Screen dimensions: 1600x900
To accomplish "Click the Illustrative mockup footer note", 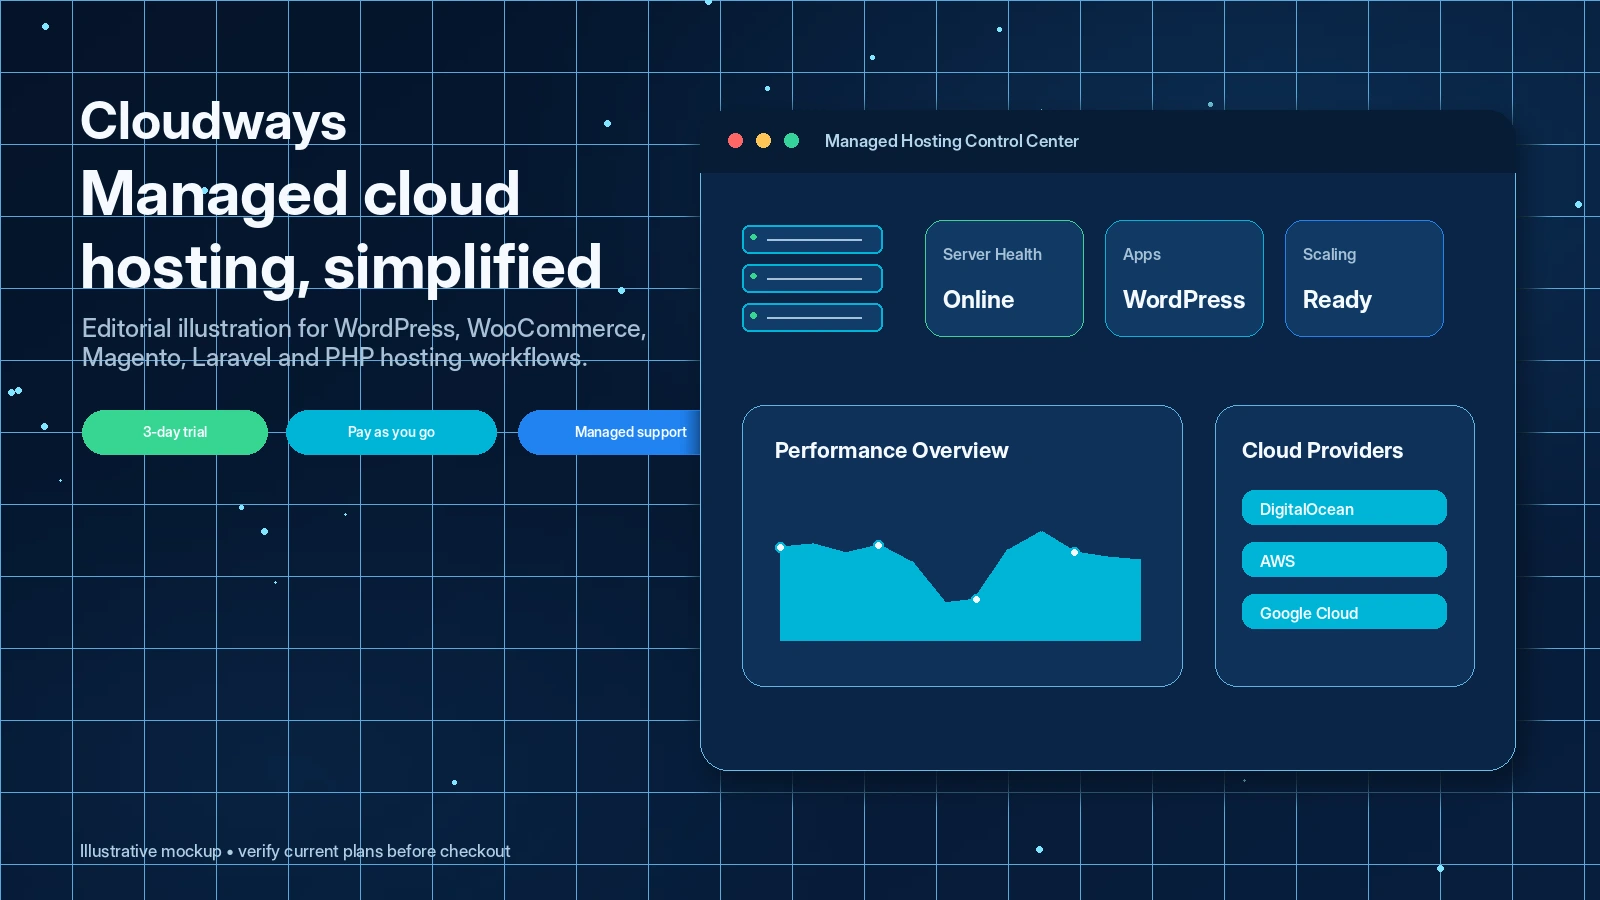I will coord(295,851).
